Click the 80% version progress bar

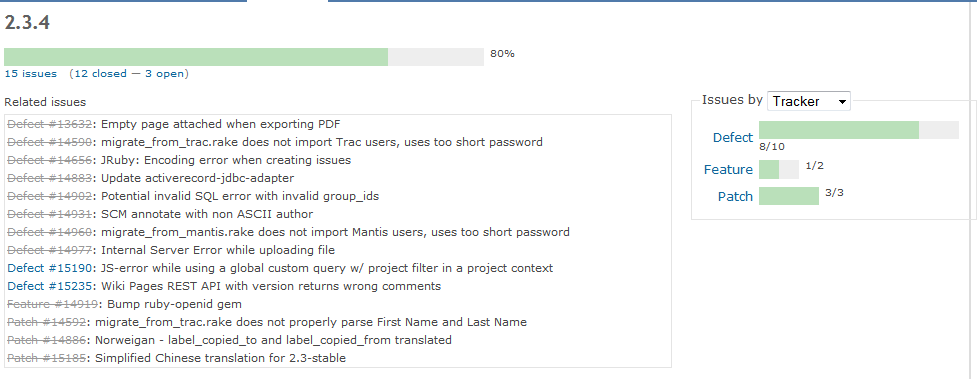point(244,57)
